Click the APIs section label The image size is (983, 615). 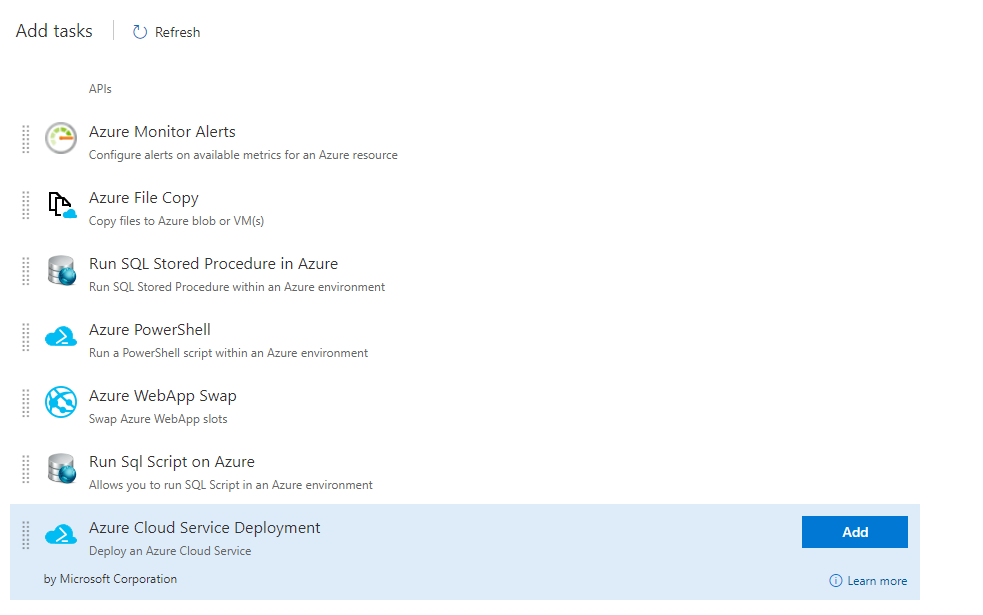100,88
